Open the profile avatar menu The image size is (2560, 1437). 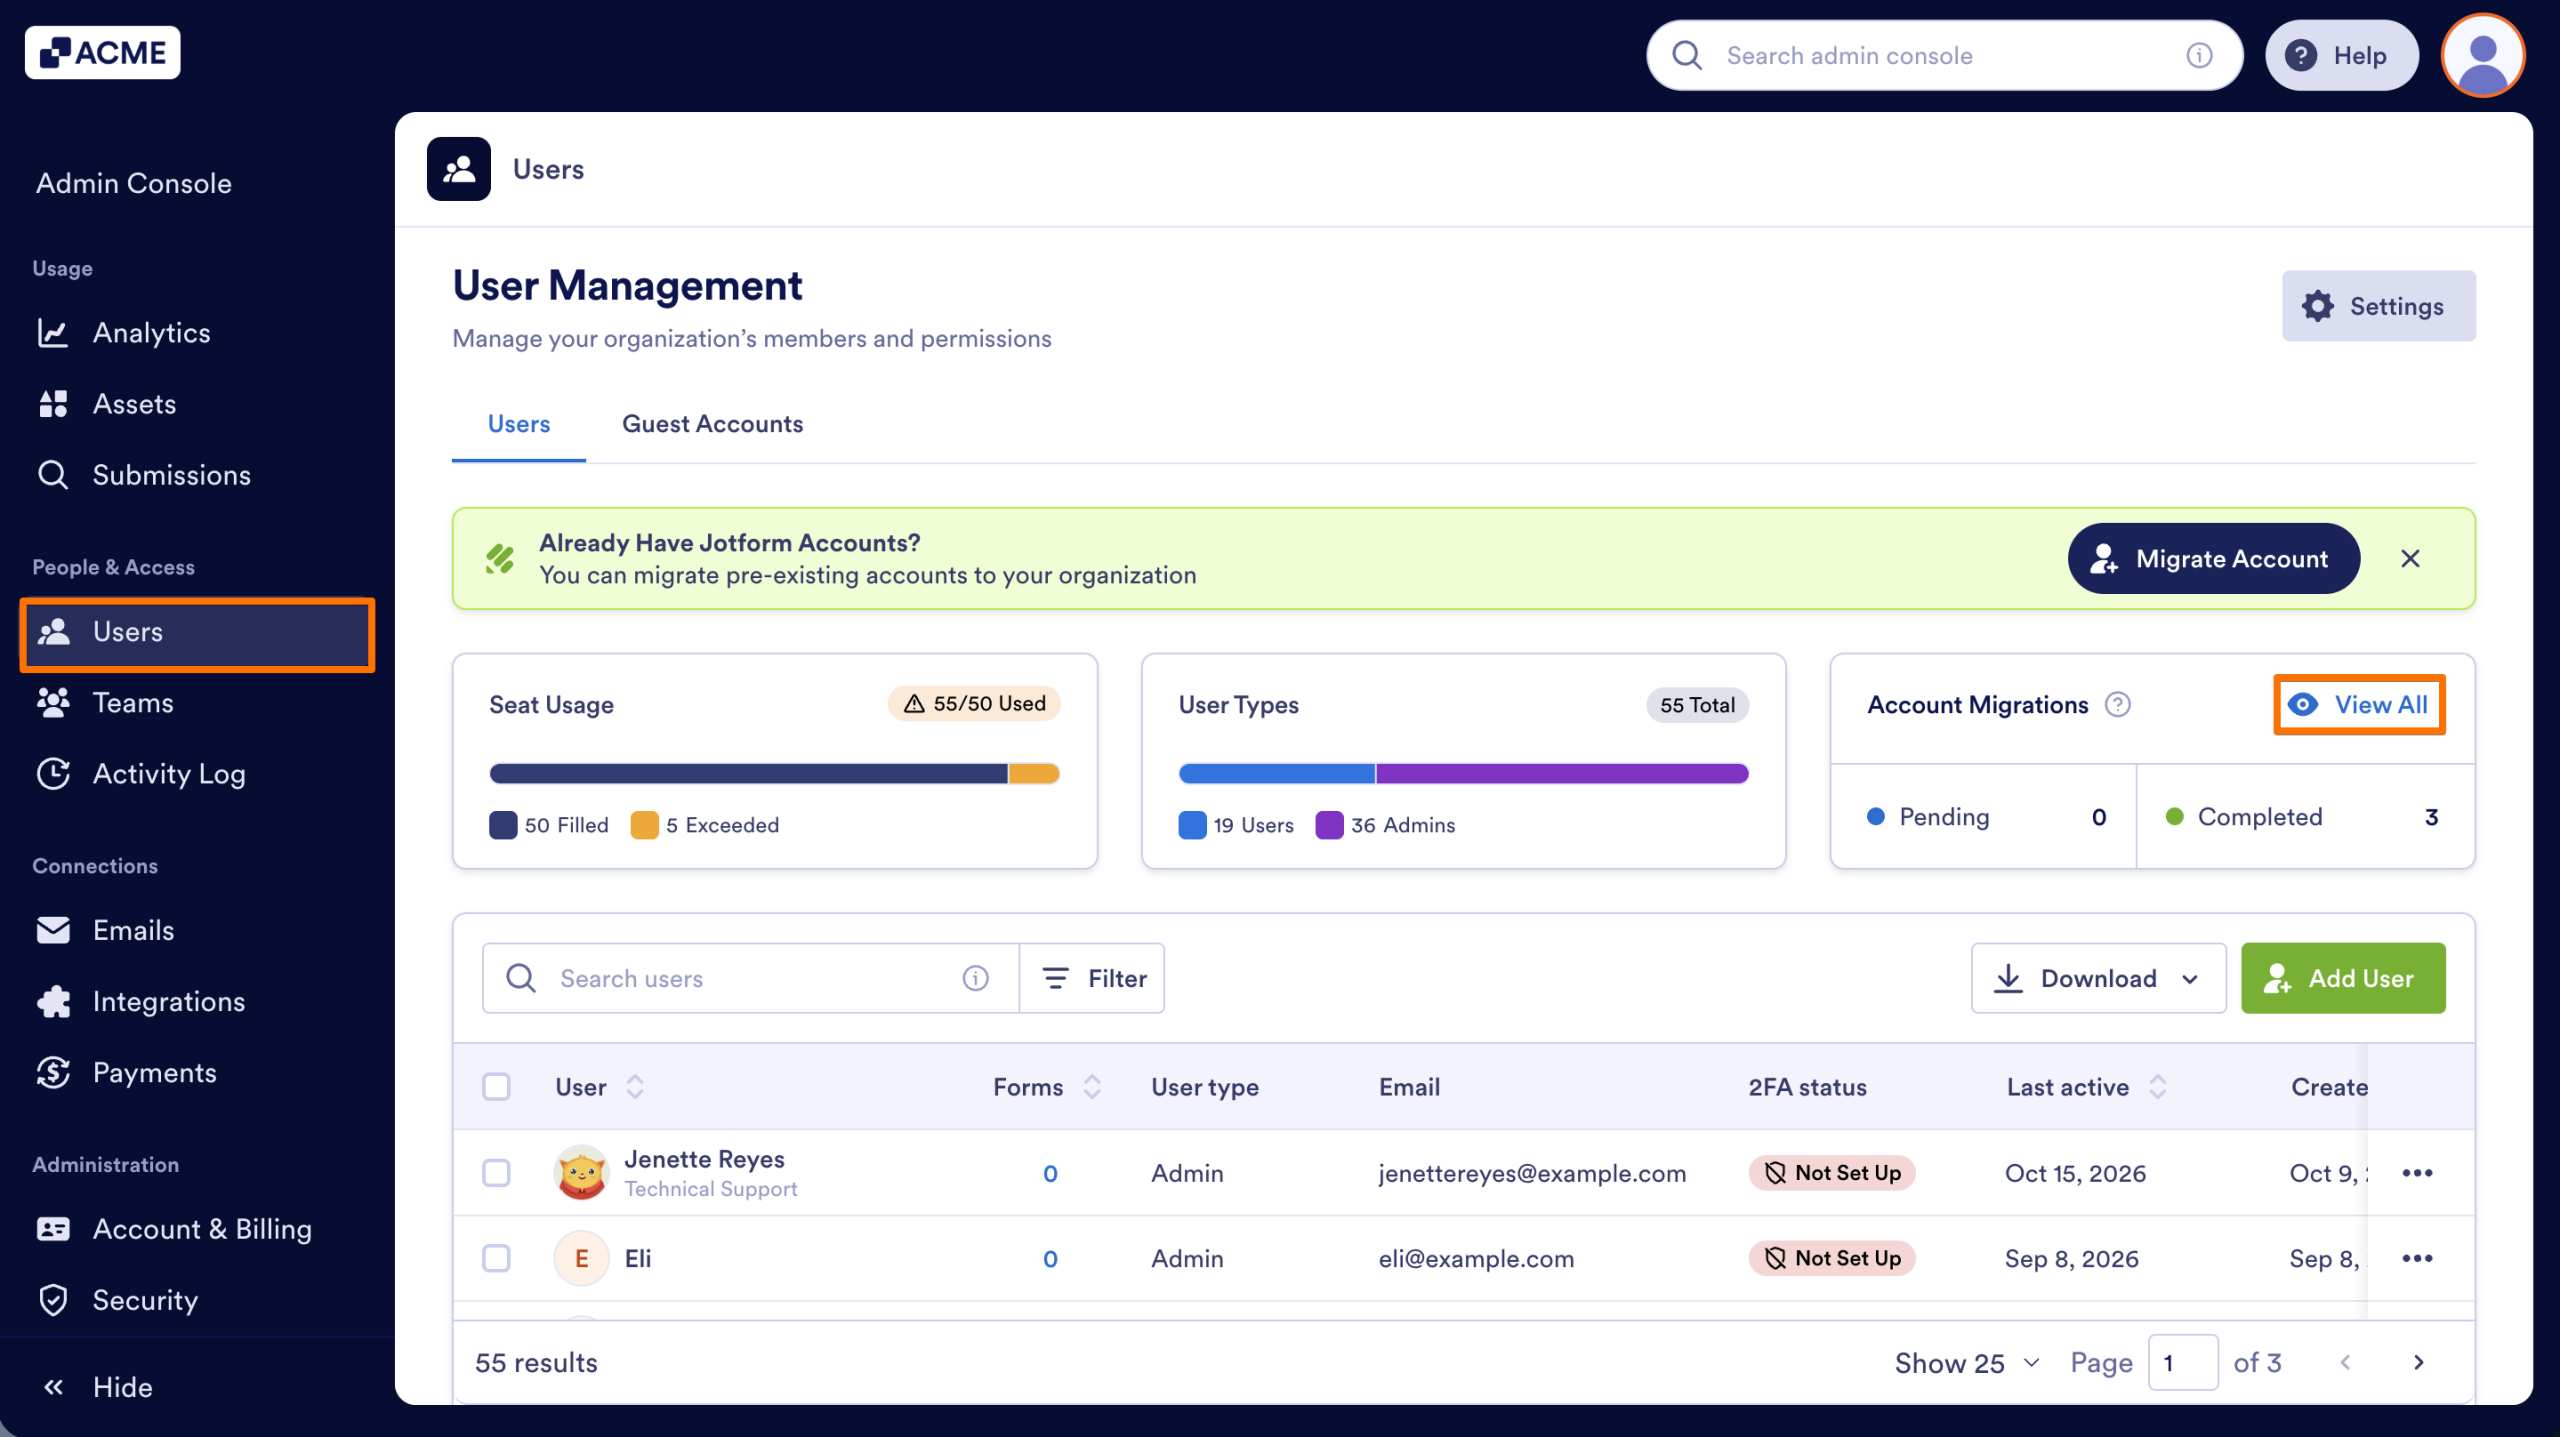click(x=2483, y=55)
